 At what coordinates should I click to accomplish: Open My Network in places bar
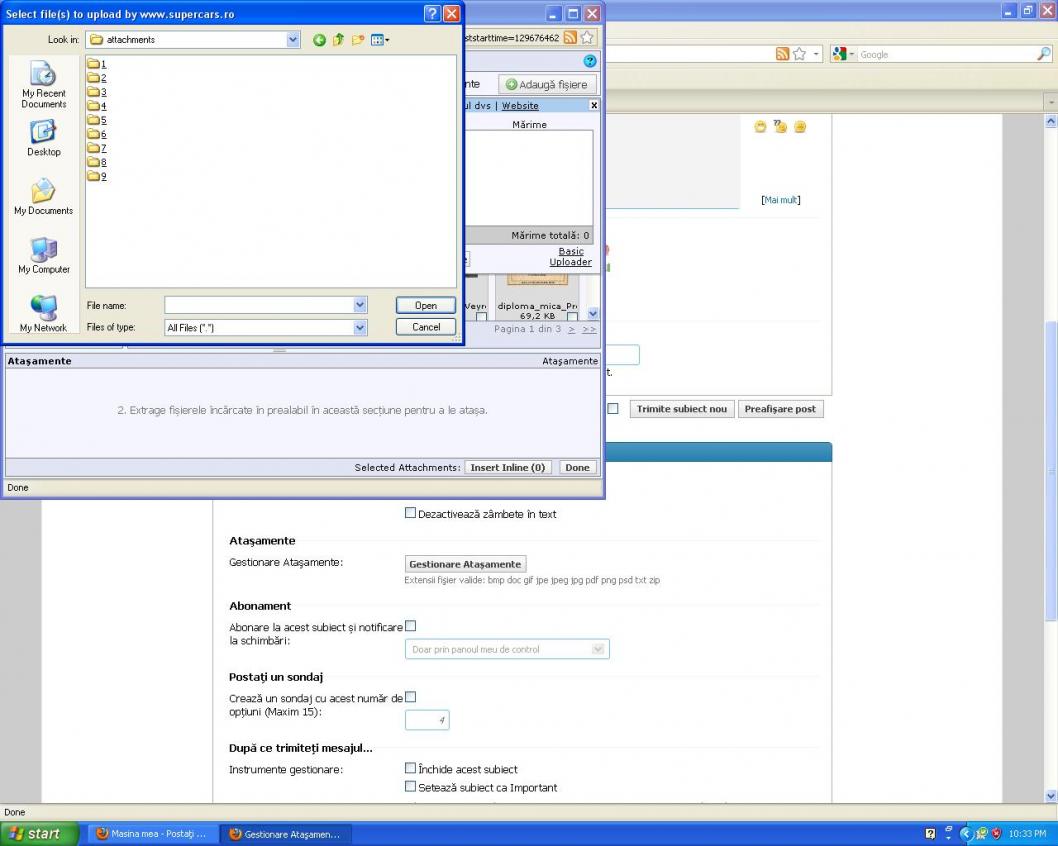click(x=43, y=314)
